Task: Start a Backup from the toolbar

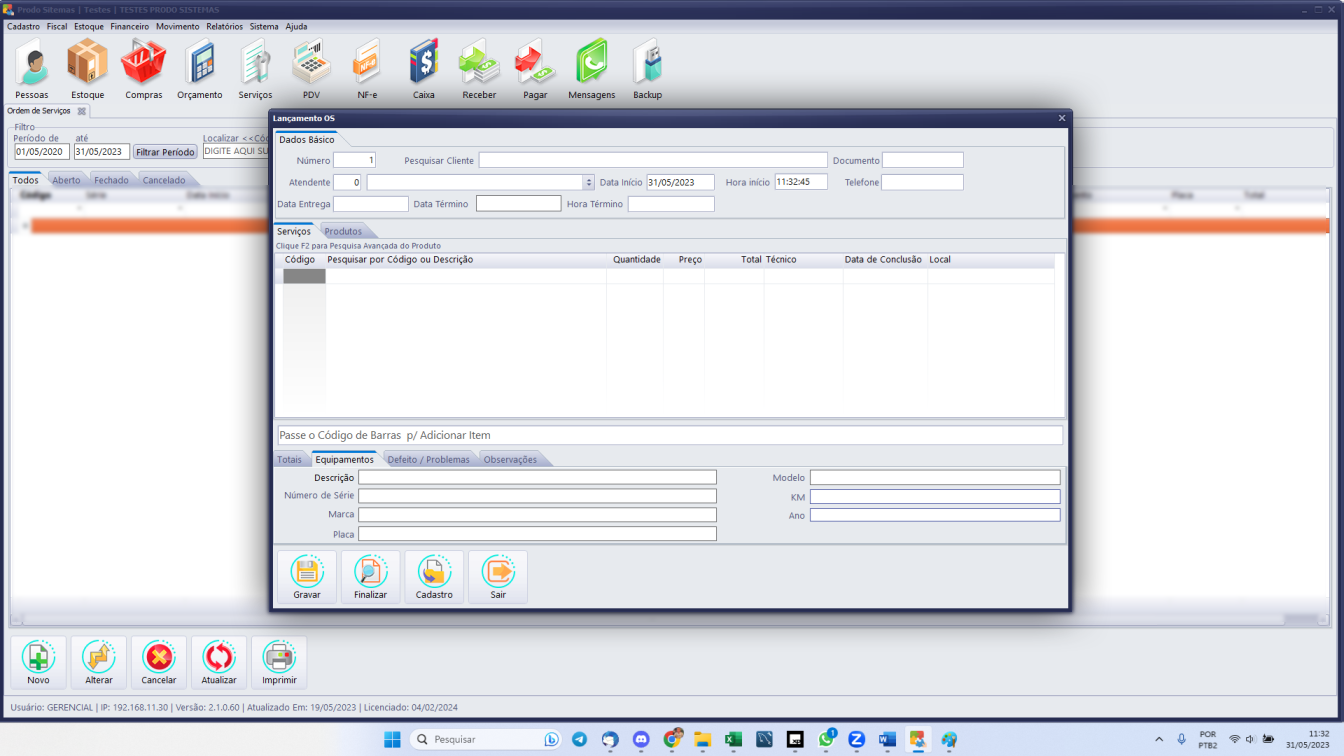Action: coord(647,67)
